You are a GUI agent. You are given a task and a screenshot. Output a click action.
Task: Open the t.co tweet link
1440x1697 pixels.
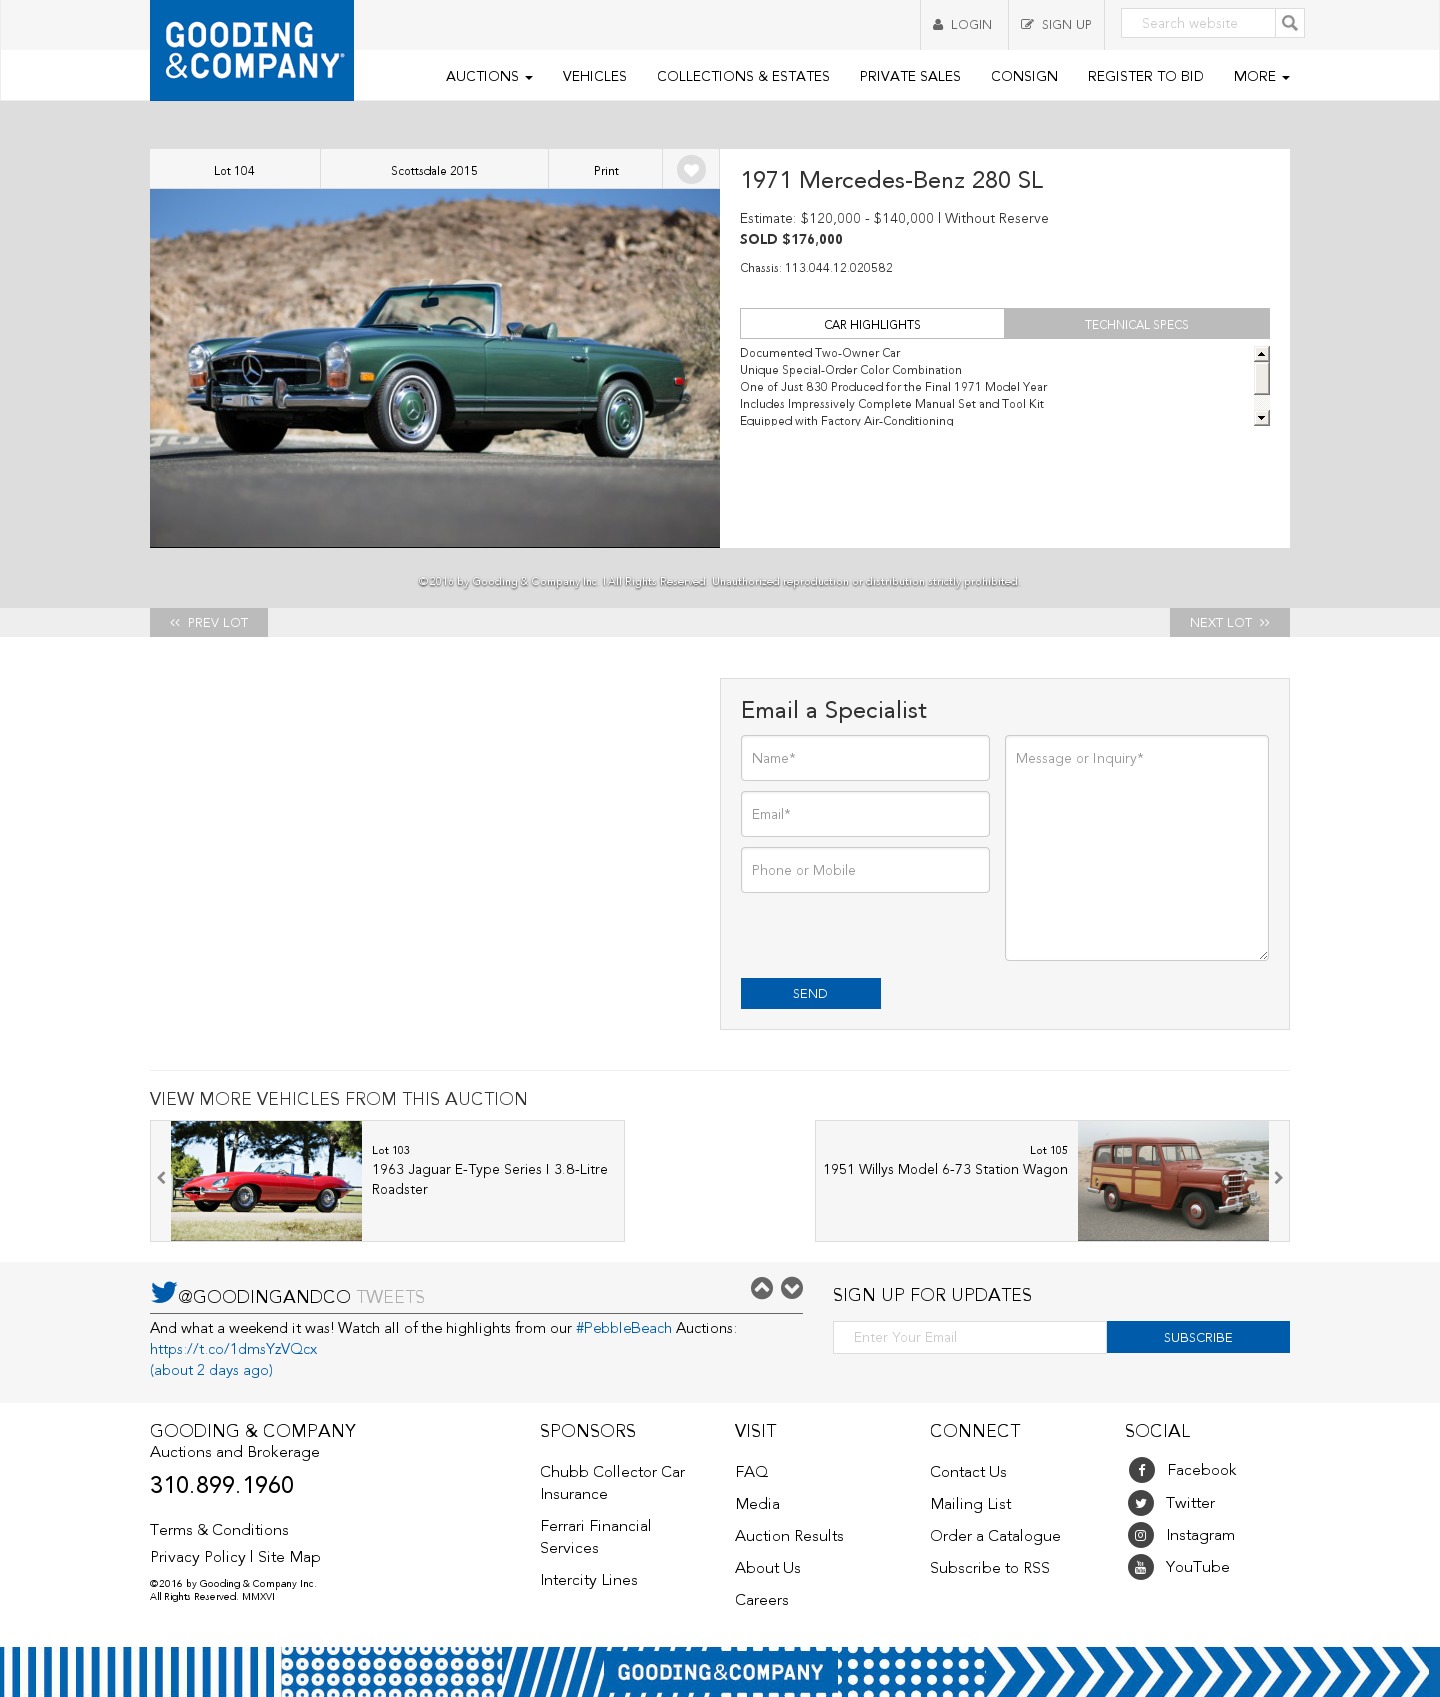tap(234, 1349)
